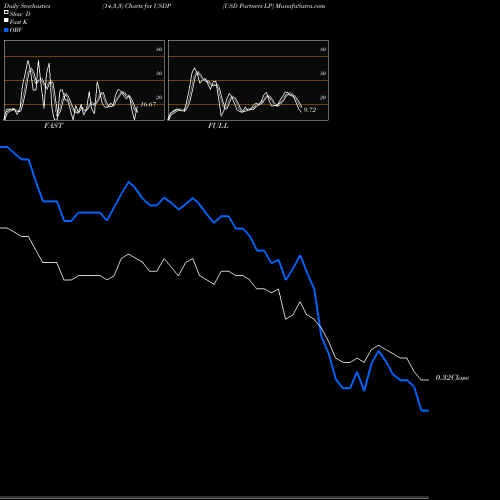Click the Fast K legend swatch

pos(6,21)
